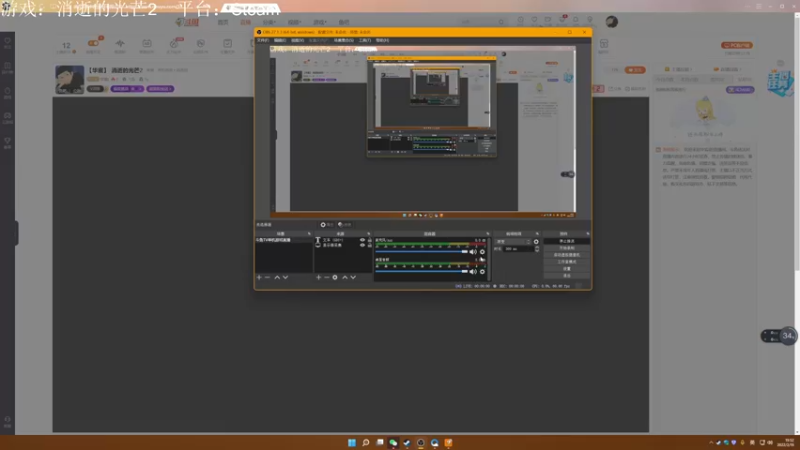The image size is (800, 450).
Task: Select the scene entry in Scenes list
Action: pyautogui.click(x=284, y=240)
